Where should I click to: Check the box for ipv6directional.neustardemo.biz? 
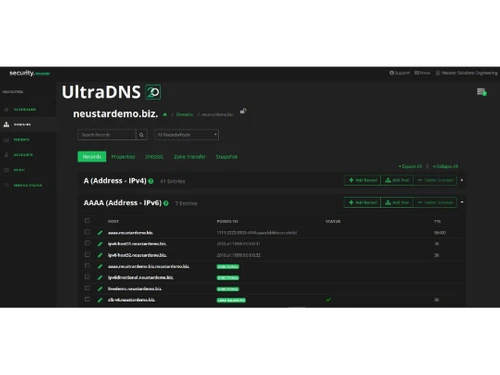tap(87, 277)
